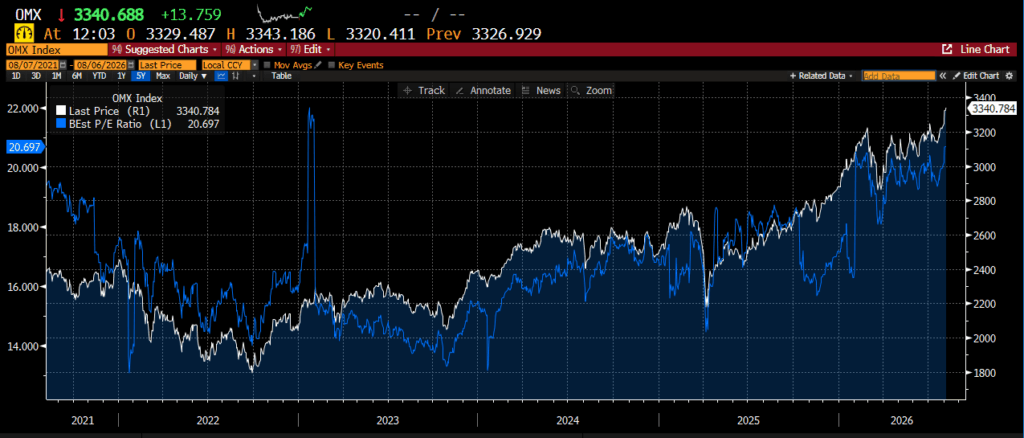Click the Last Price field selector
Image resolution: width=1024 pixels, height=438 pixels.
tap(167, 65)
